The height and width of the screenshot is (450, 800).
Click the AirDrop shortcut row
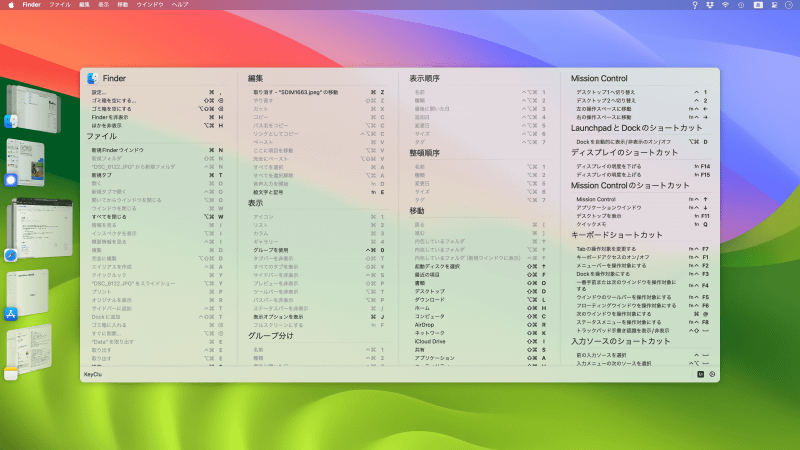pyautogui.click(x=480, y=324)
